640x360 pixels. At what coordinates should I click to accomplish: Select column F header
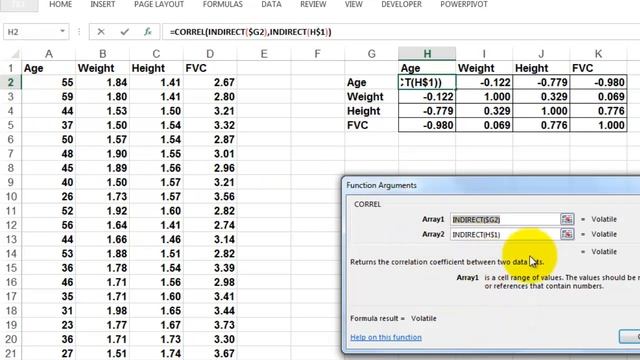pos(318,54)
